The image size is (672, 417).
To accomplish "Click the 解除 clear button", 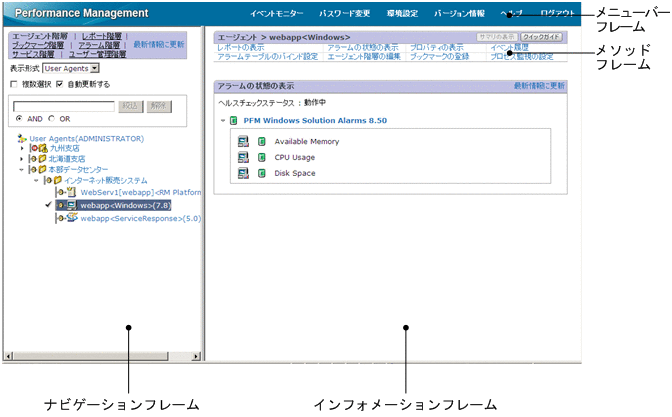I will tap(159, 106).
